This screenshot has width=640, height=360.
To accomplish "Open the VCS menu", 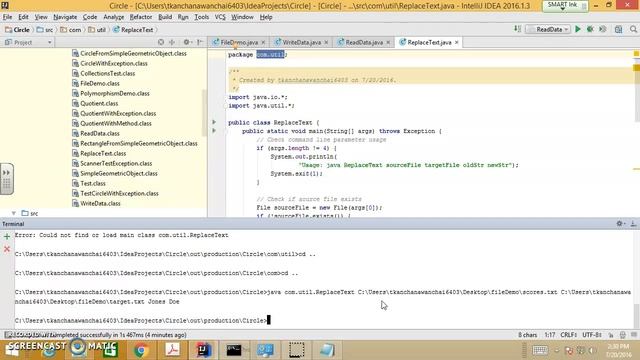I will click(x=220, y=17).
